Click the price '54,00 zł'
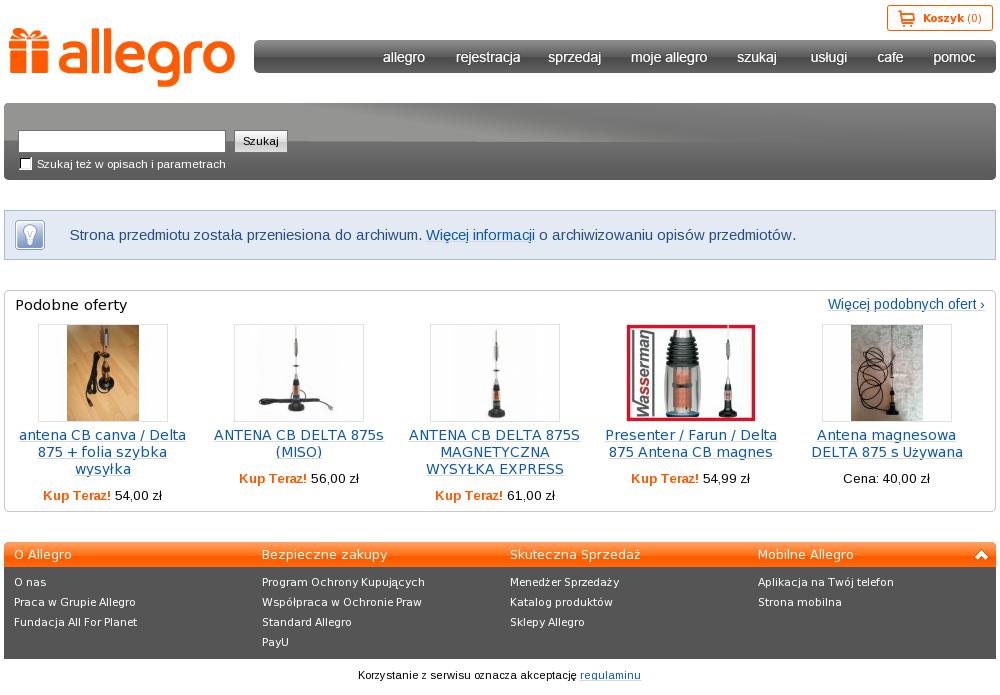The image size is (1000, 695). 138,495
